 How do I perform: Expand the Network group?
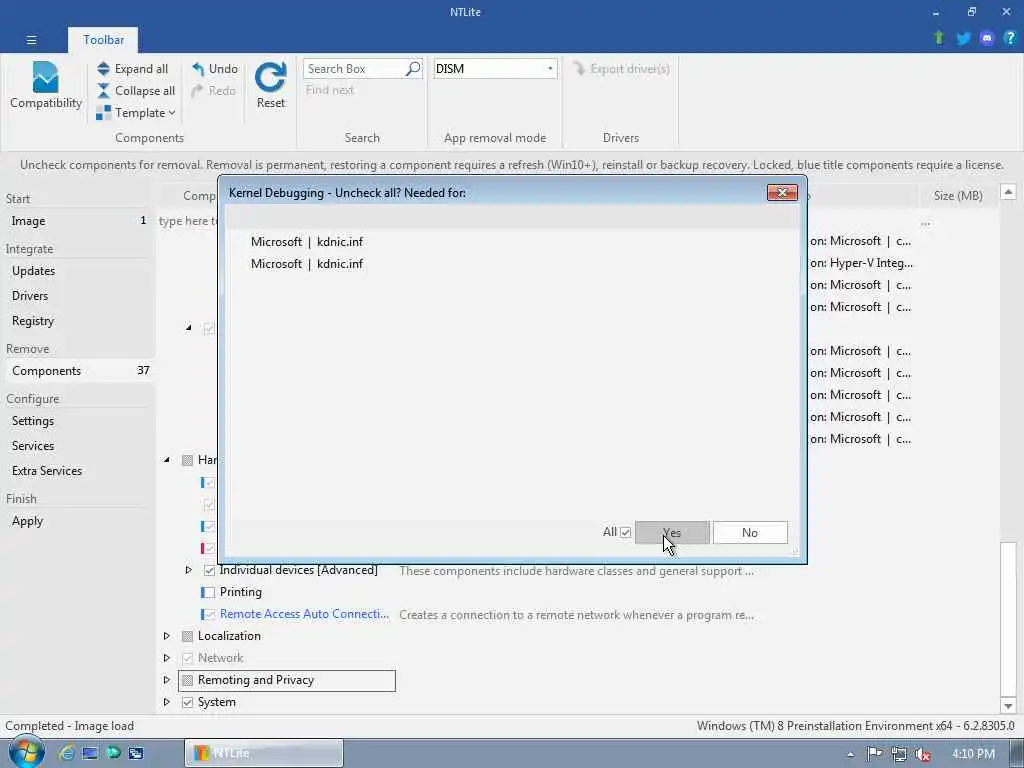click(x=167, y=658)
